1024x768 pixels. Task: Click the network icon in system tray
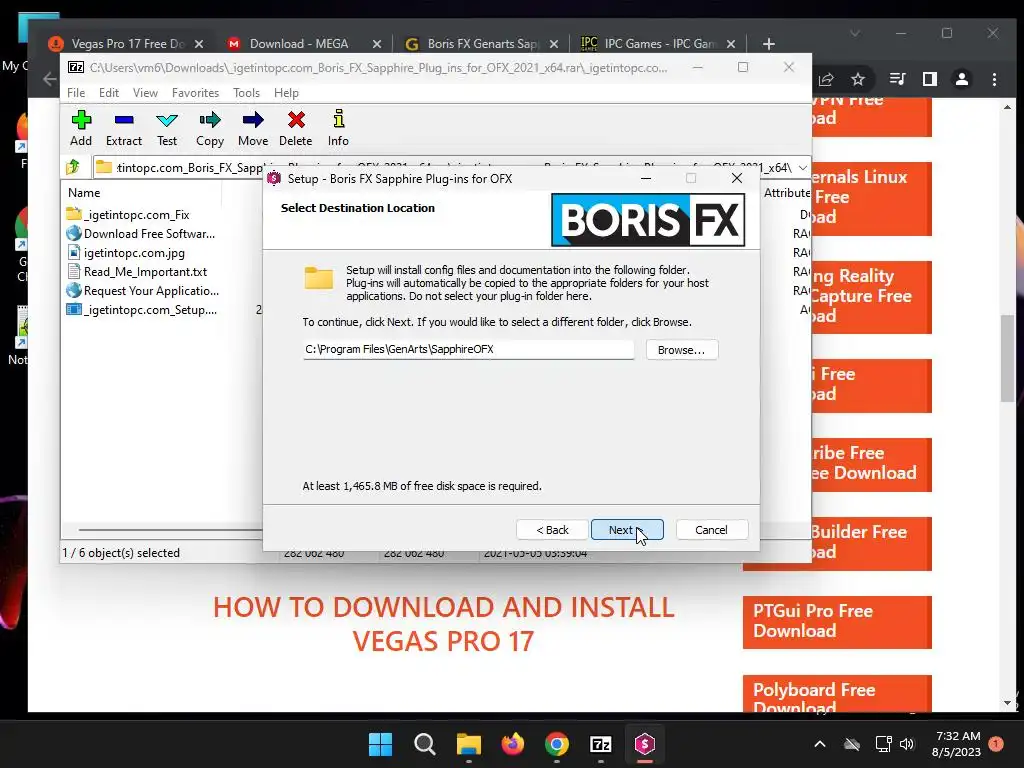click(884, 744)
